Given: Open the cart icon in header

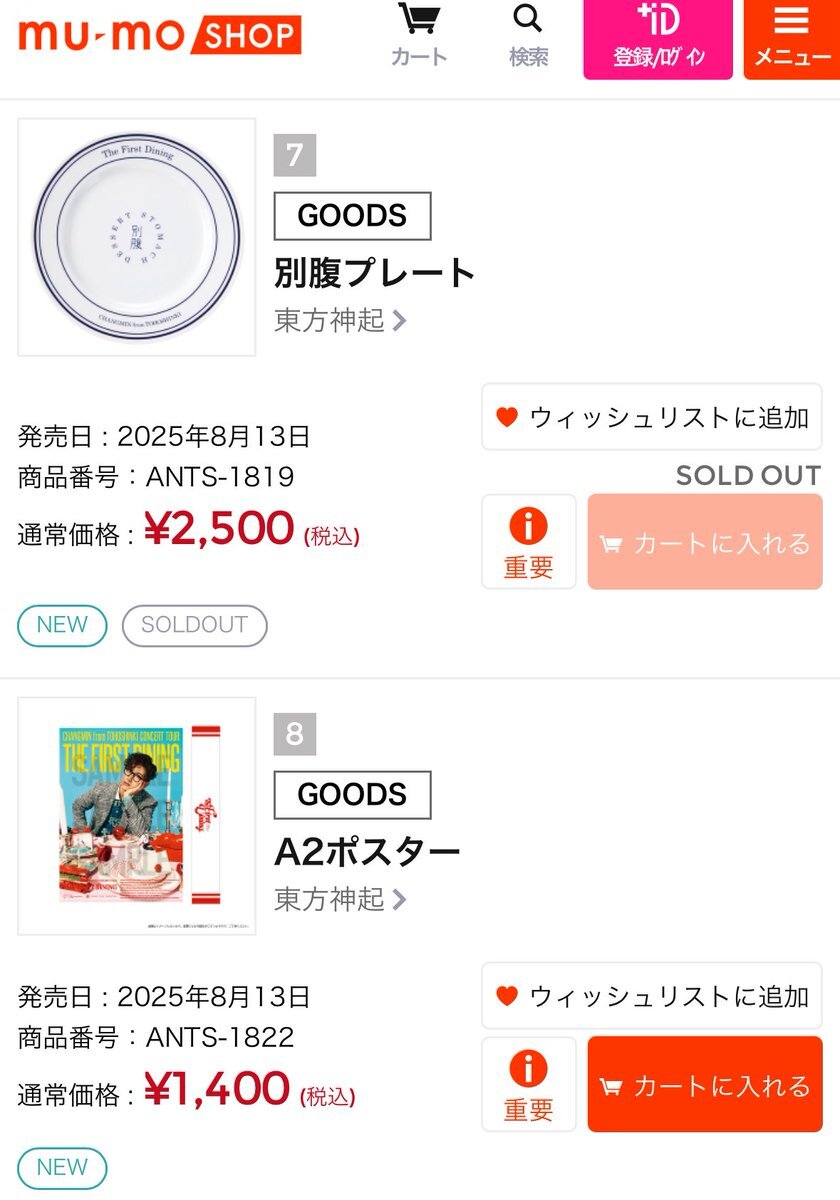Looking at the screenshot, I should 419,36.
